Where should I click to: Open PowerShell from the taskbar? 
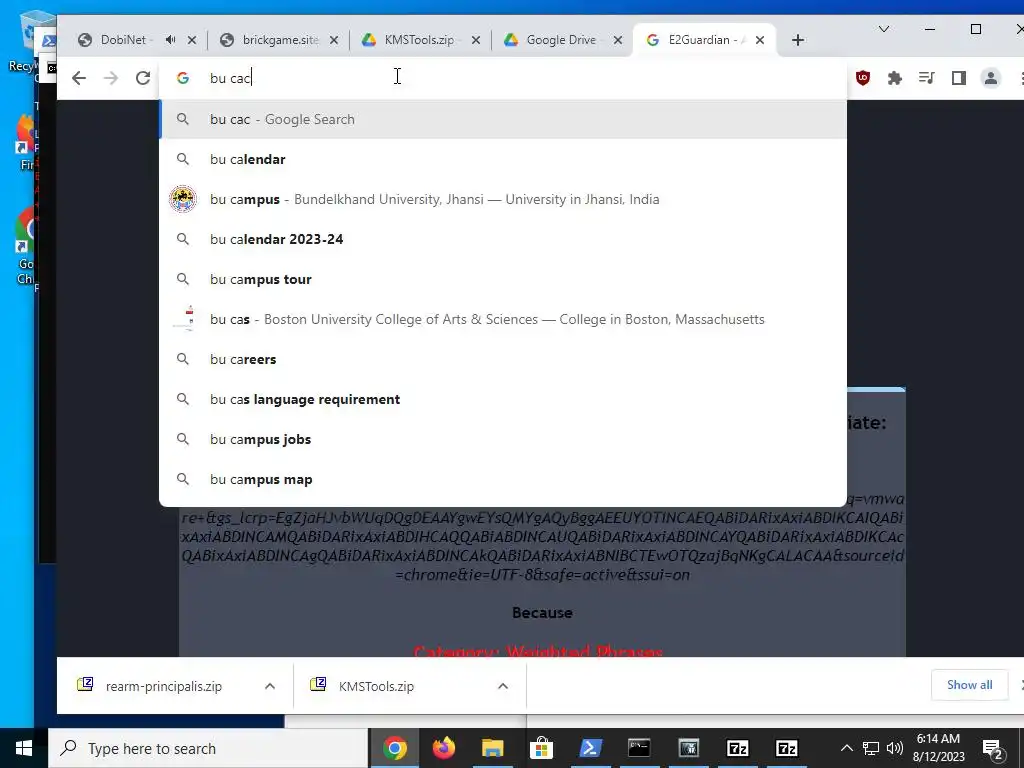coord(590,748)
